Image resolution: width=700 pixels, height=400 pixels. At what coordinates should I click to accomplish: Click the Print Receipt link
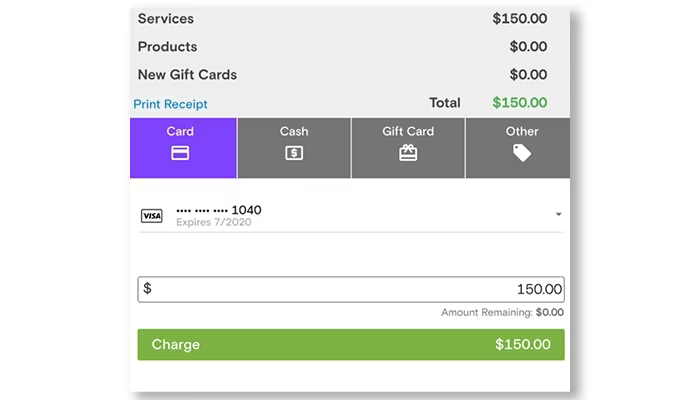coord(170,104)
